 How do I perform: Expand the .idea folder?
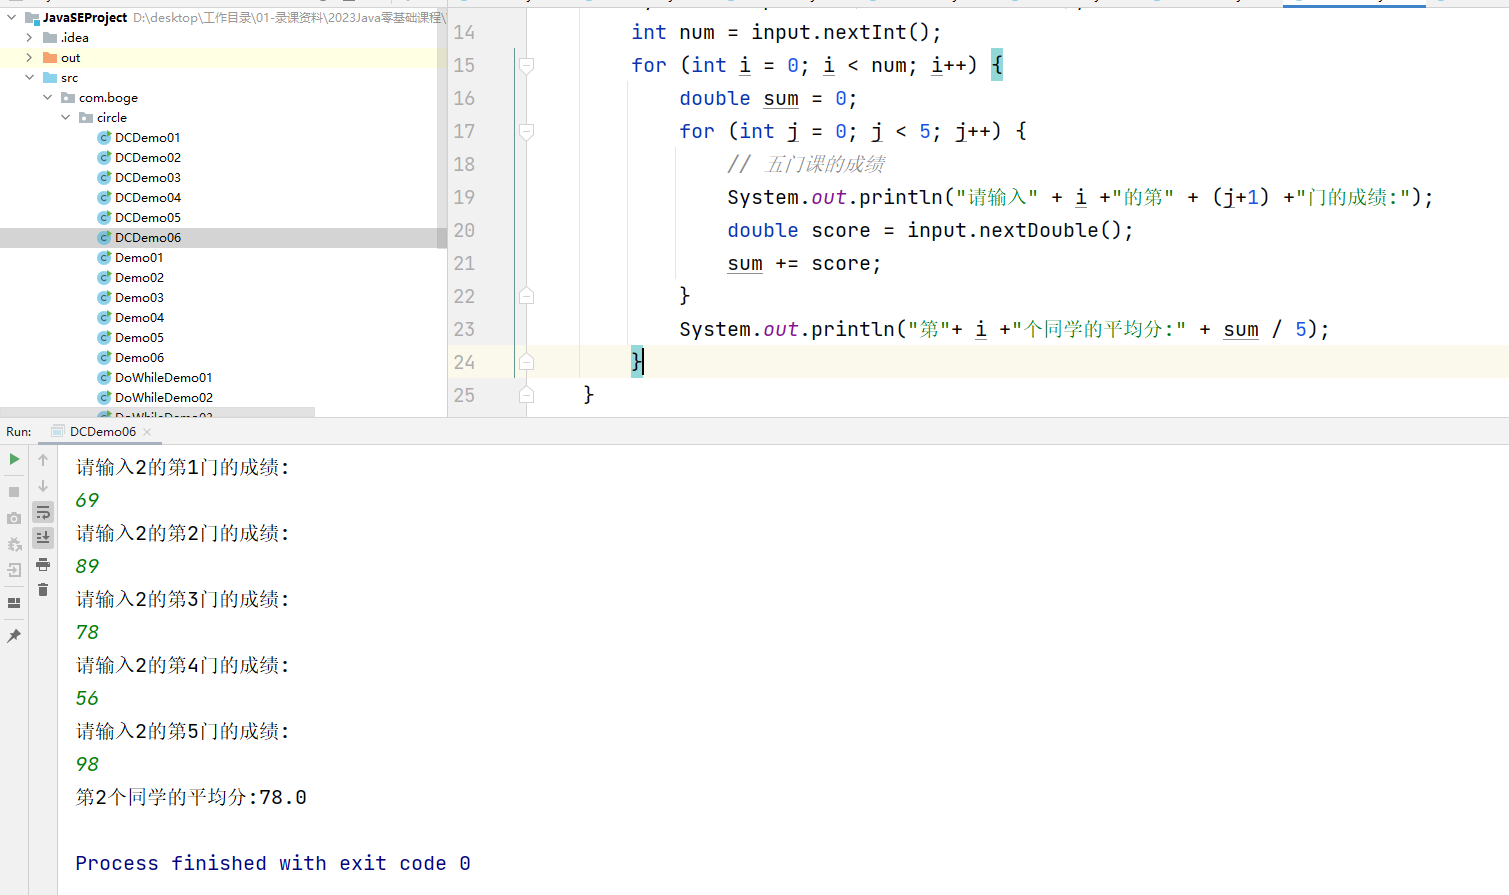click(29, 37)
